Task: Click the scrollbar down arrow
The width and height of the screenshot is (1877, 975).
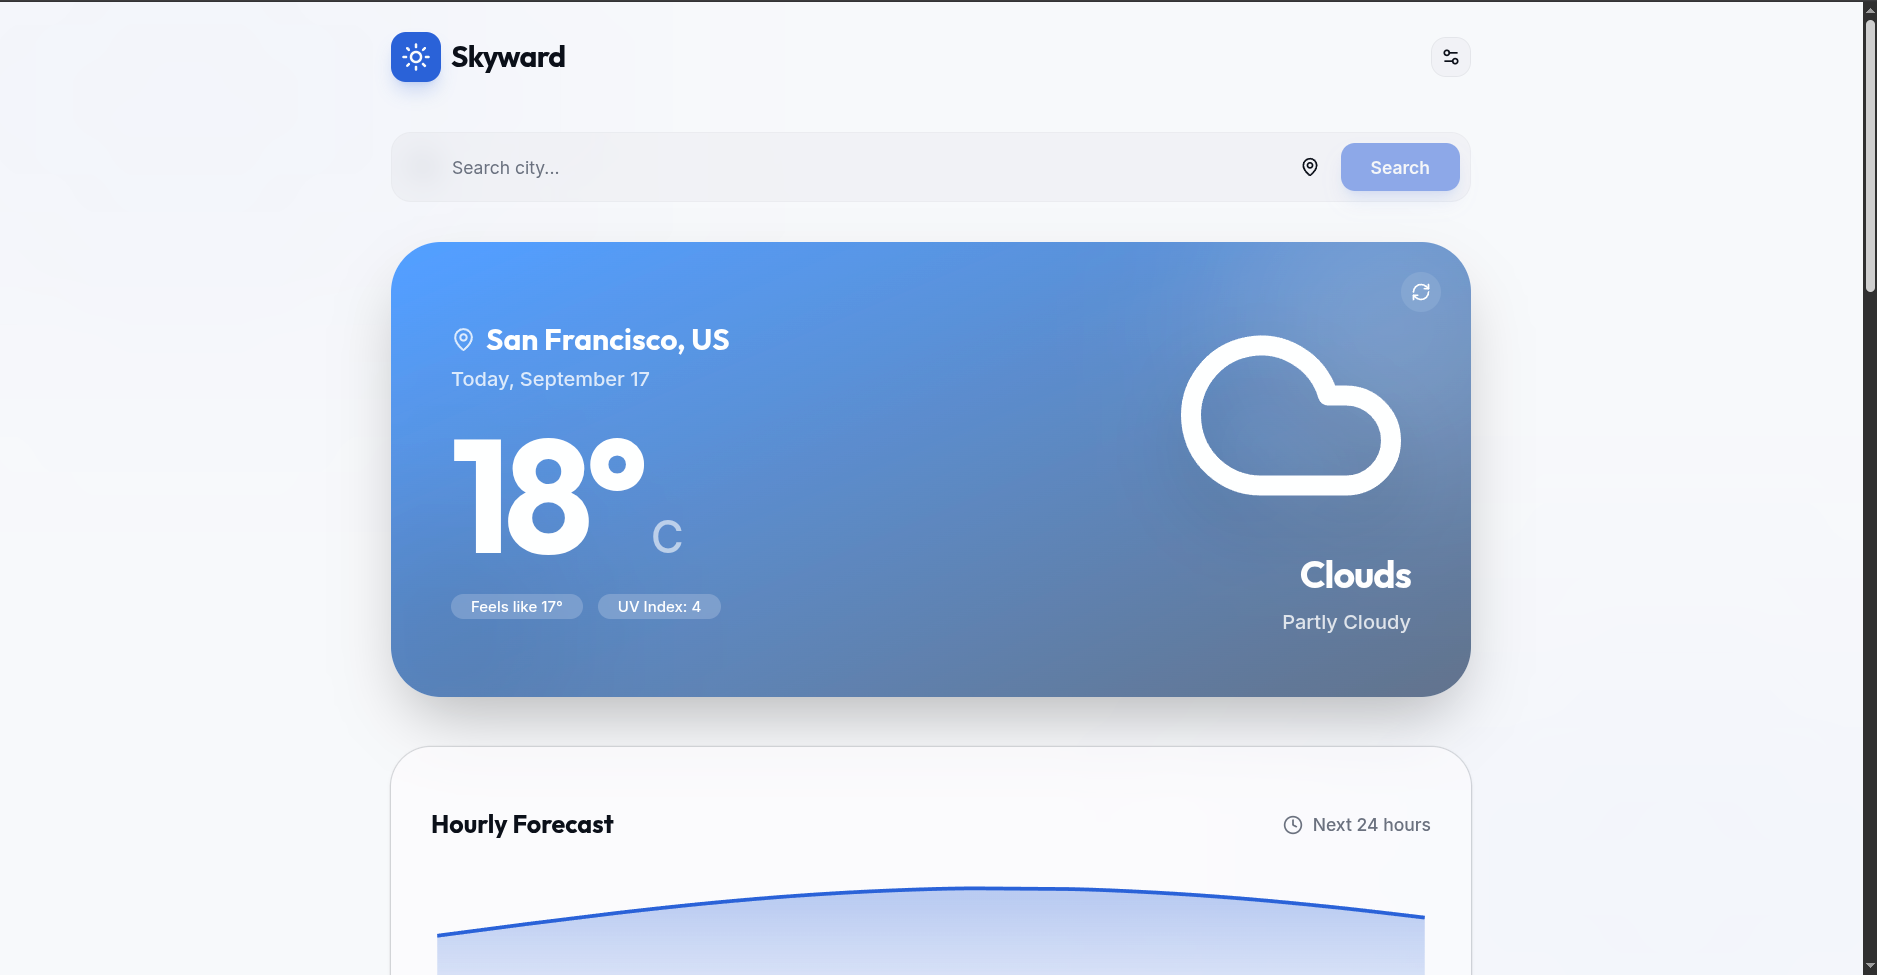Action: coord(1870,967)
